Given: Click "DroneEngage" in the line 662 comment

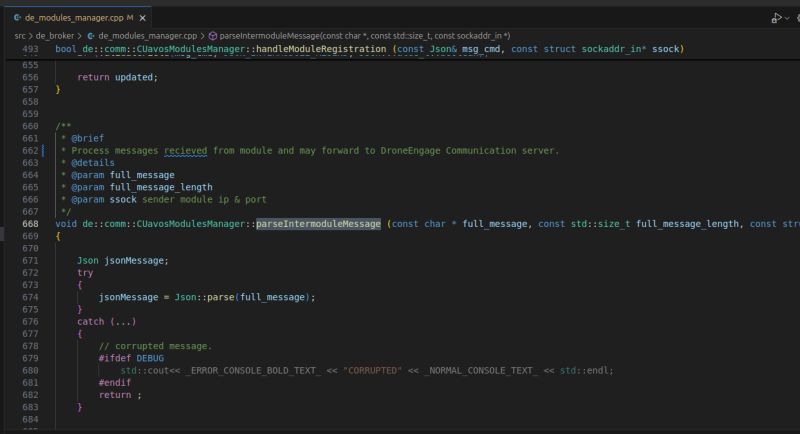Looking at the screenshot, I should click(410, 150).
